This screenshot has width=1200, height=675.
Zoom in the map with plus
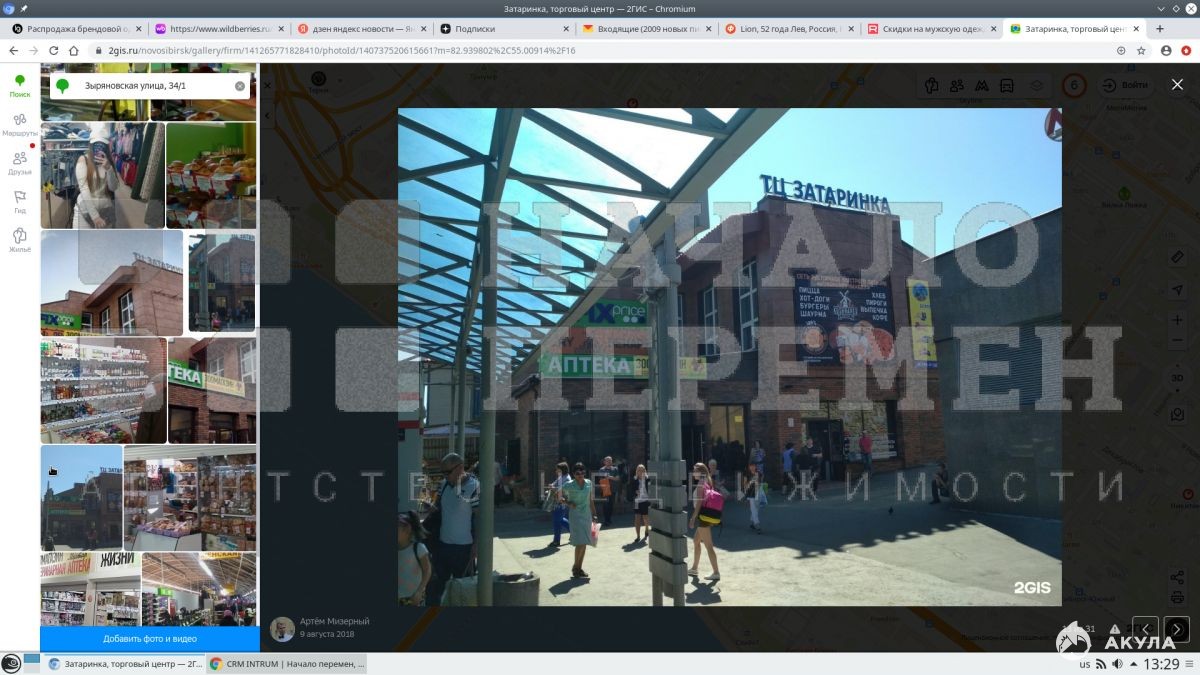[x=1177, y=320]
